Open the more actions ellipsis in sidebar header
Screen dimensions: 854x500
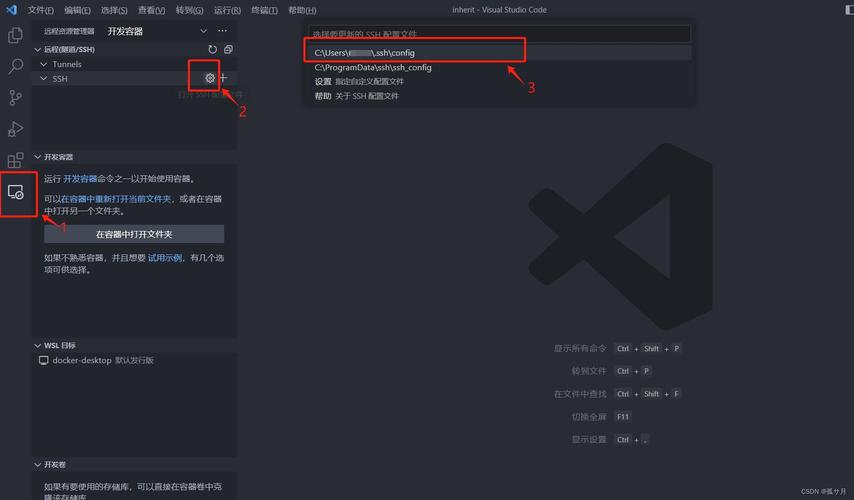tap(222, 31)
